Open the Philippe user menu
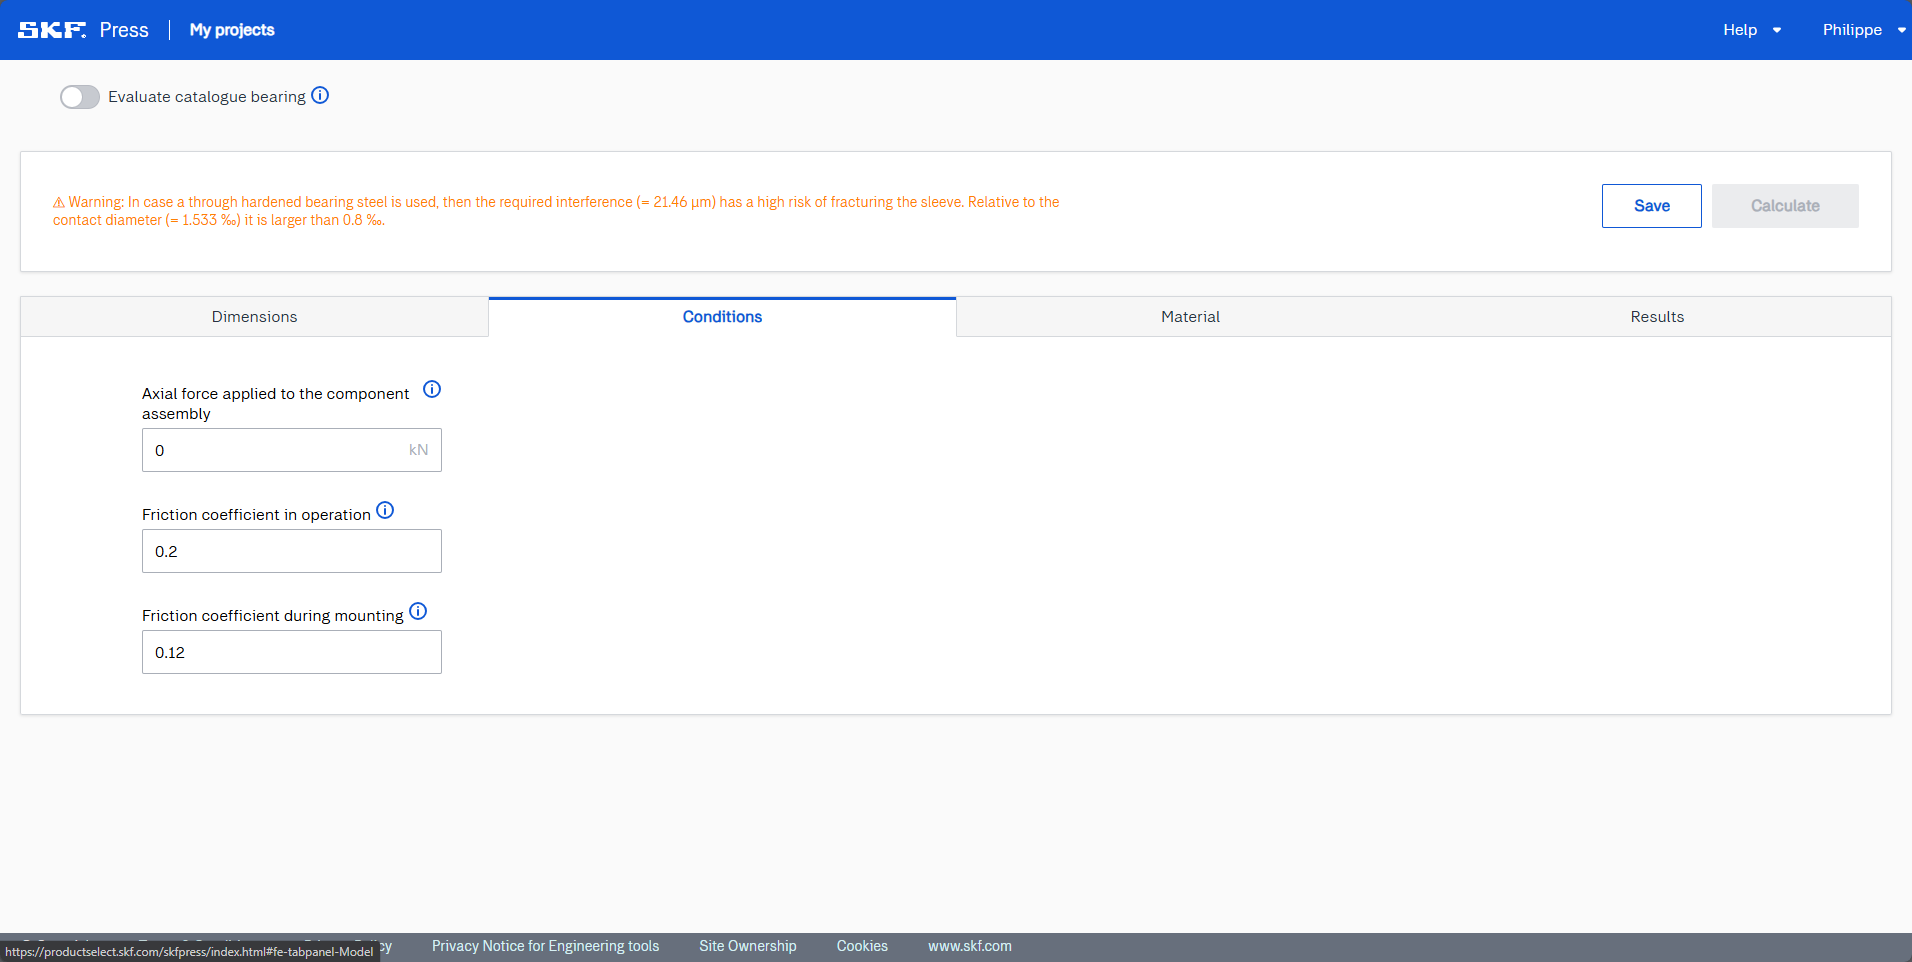The image size is (1912, 962). tap(1862, 30)
